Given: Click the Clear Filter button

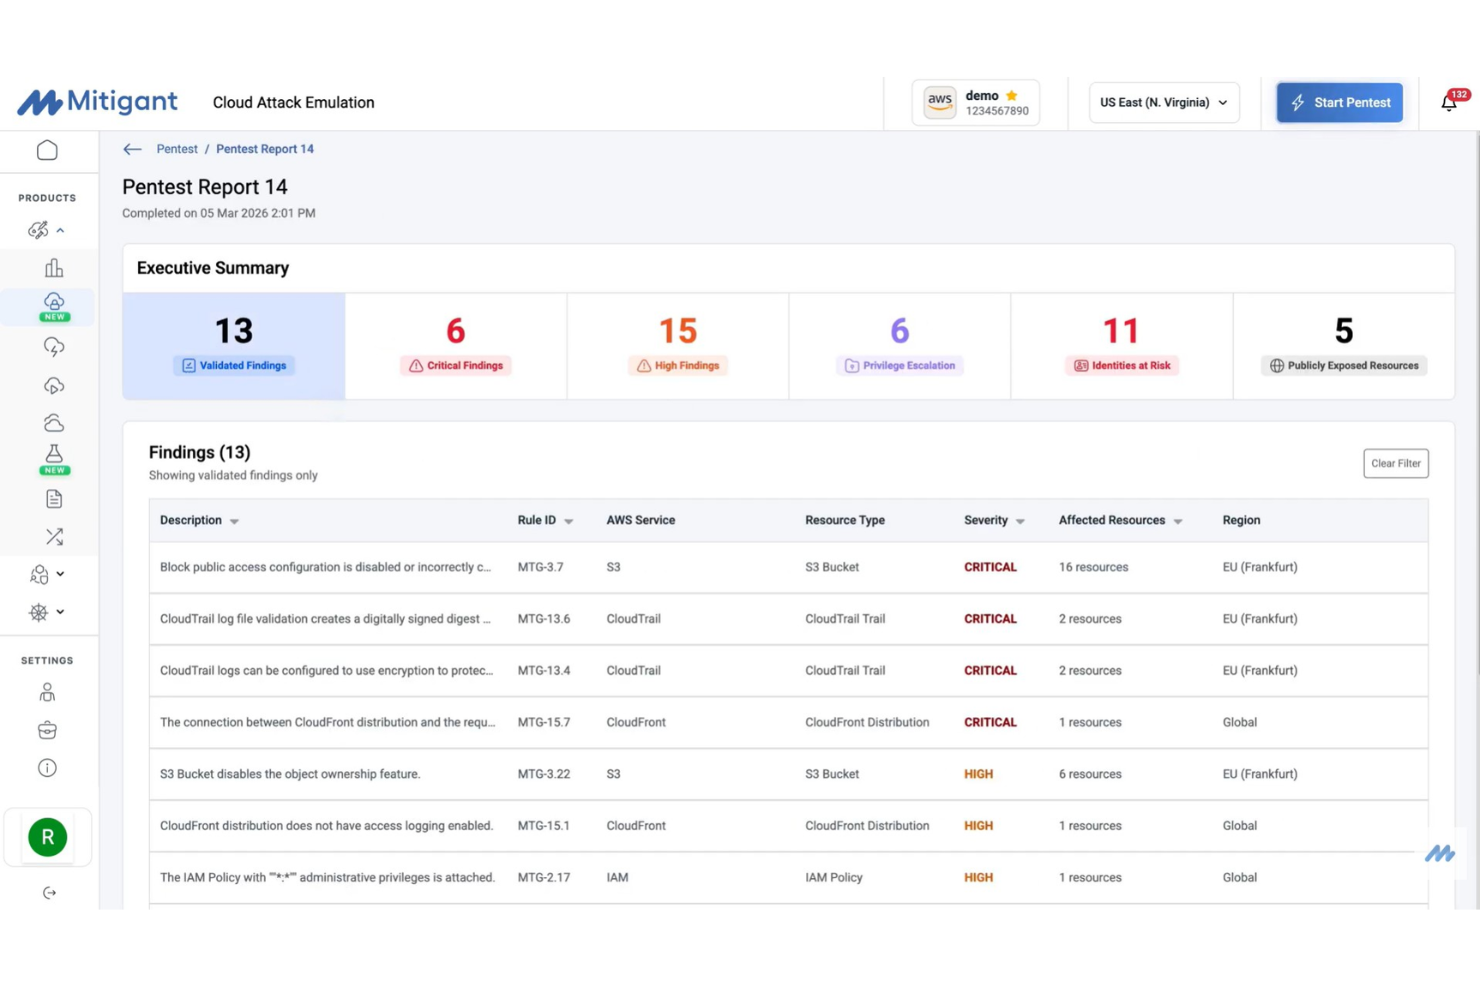Looking at the screenshot, I should click(x=1396, y=463).
